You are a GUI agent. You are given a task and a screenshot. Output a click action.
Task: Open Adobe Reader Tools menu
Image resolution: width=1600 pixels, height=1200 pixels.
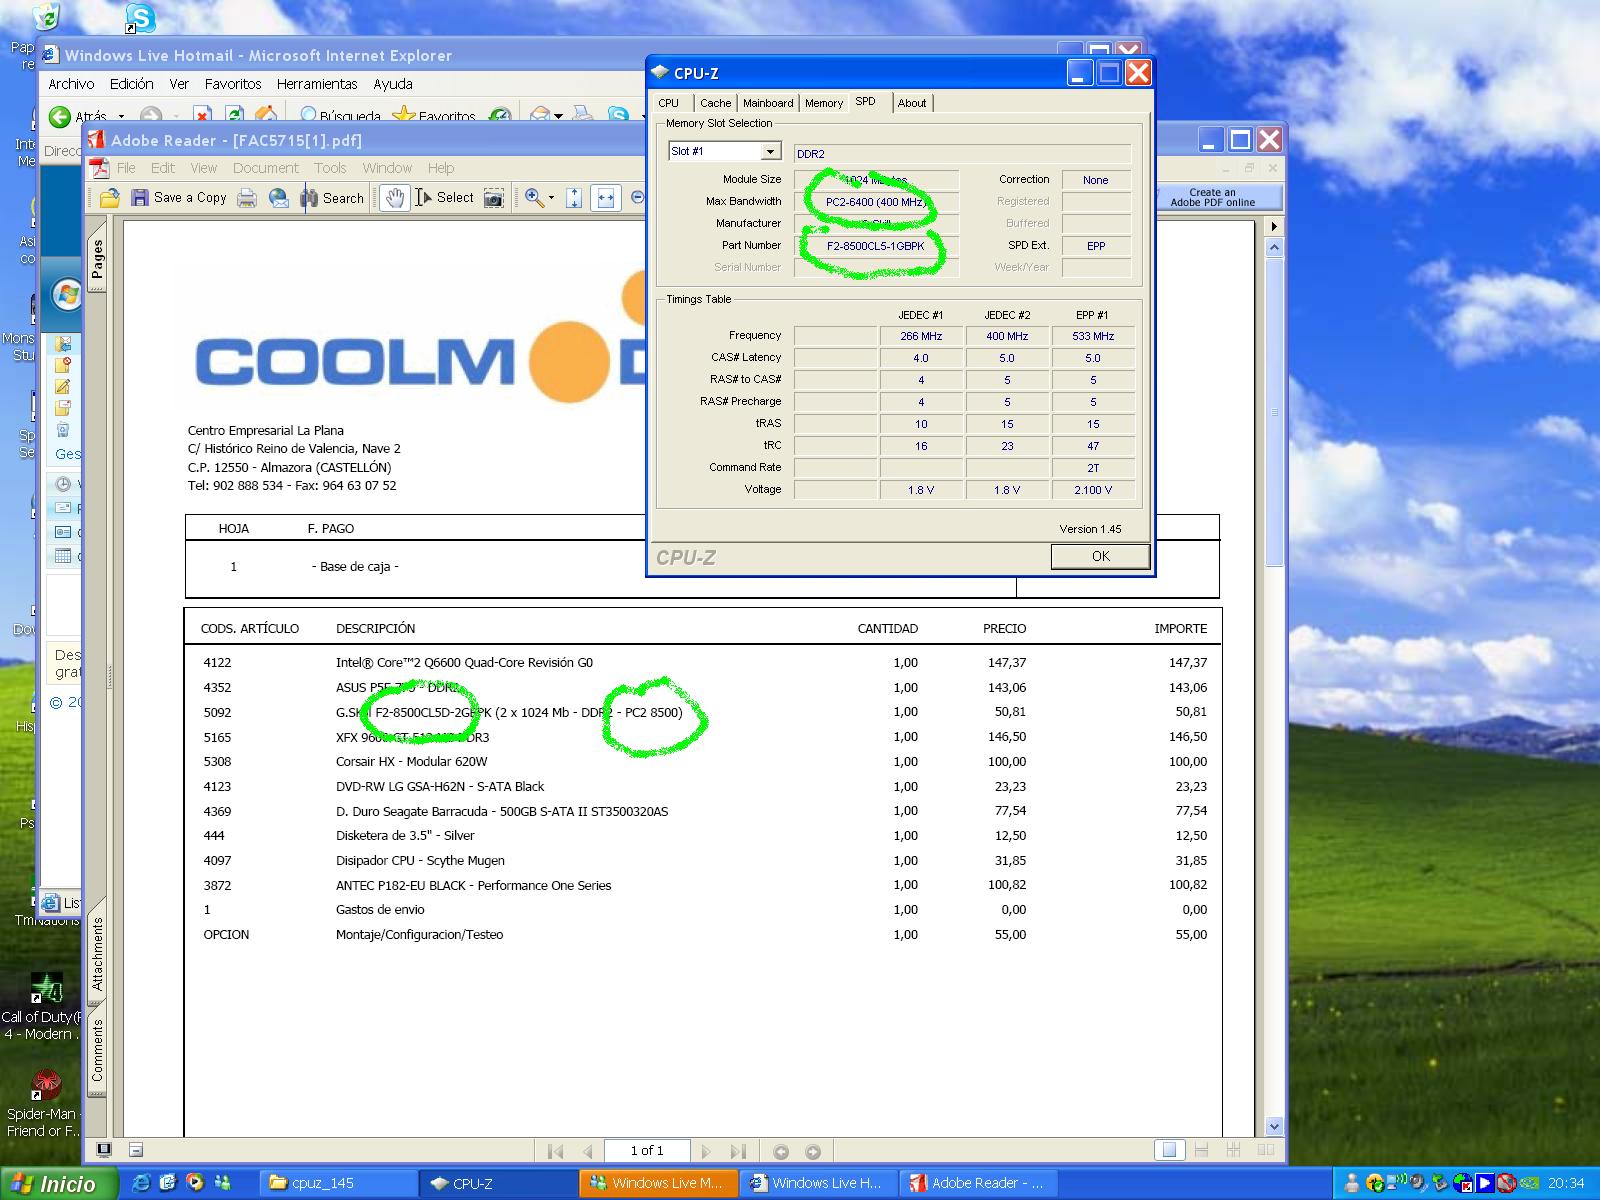[330, 168]
